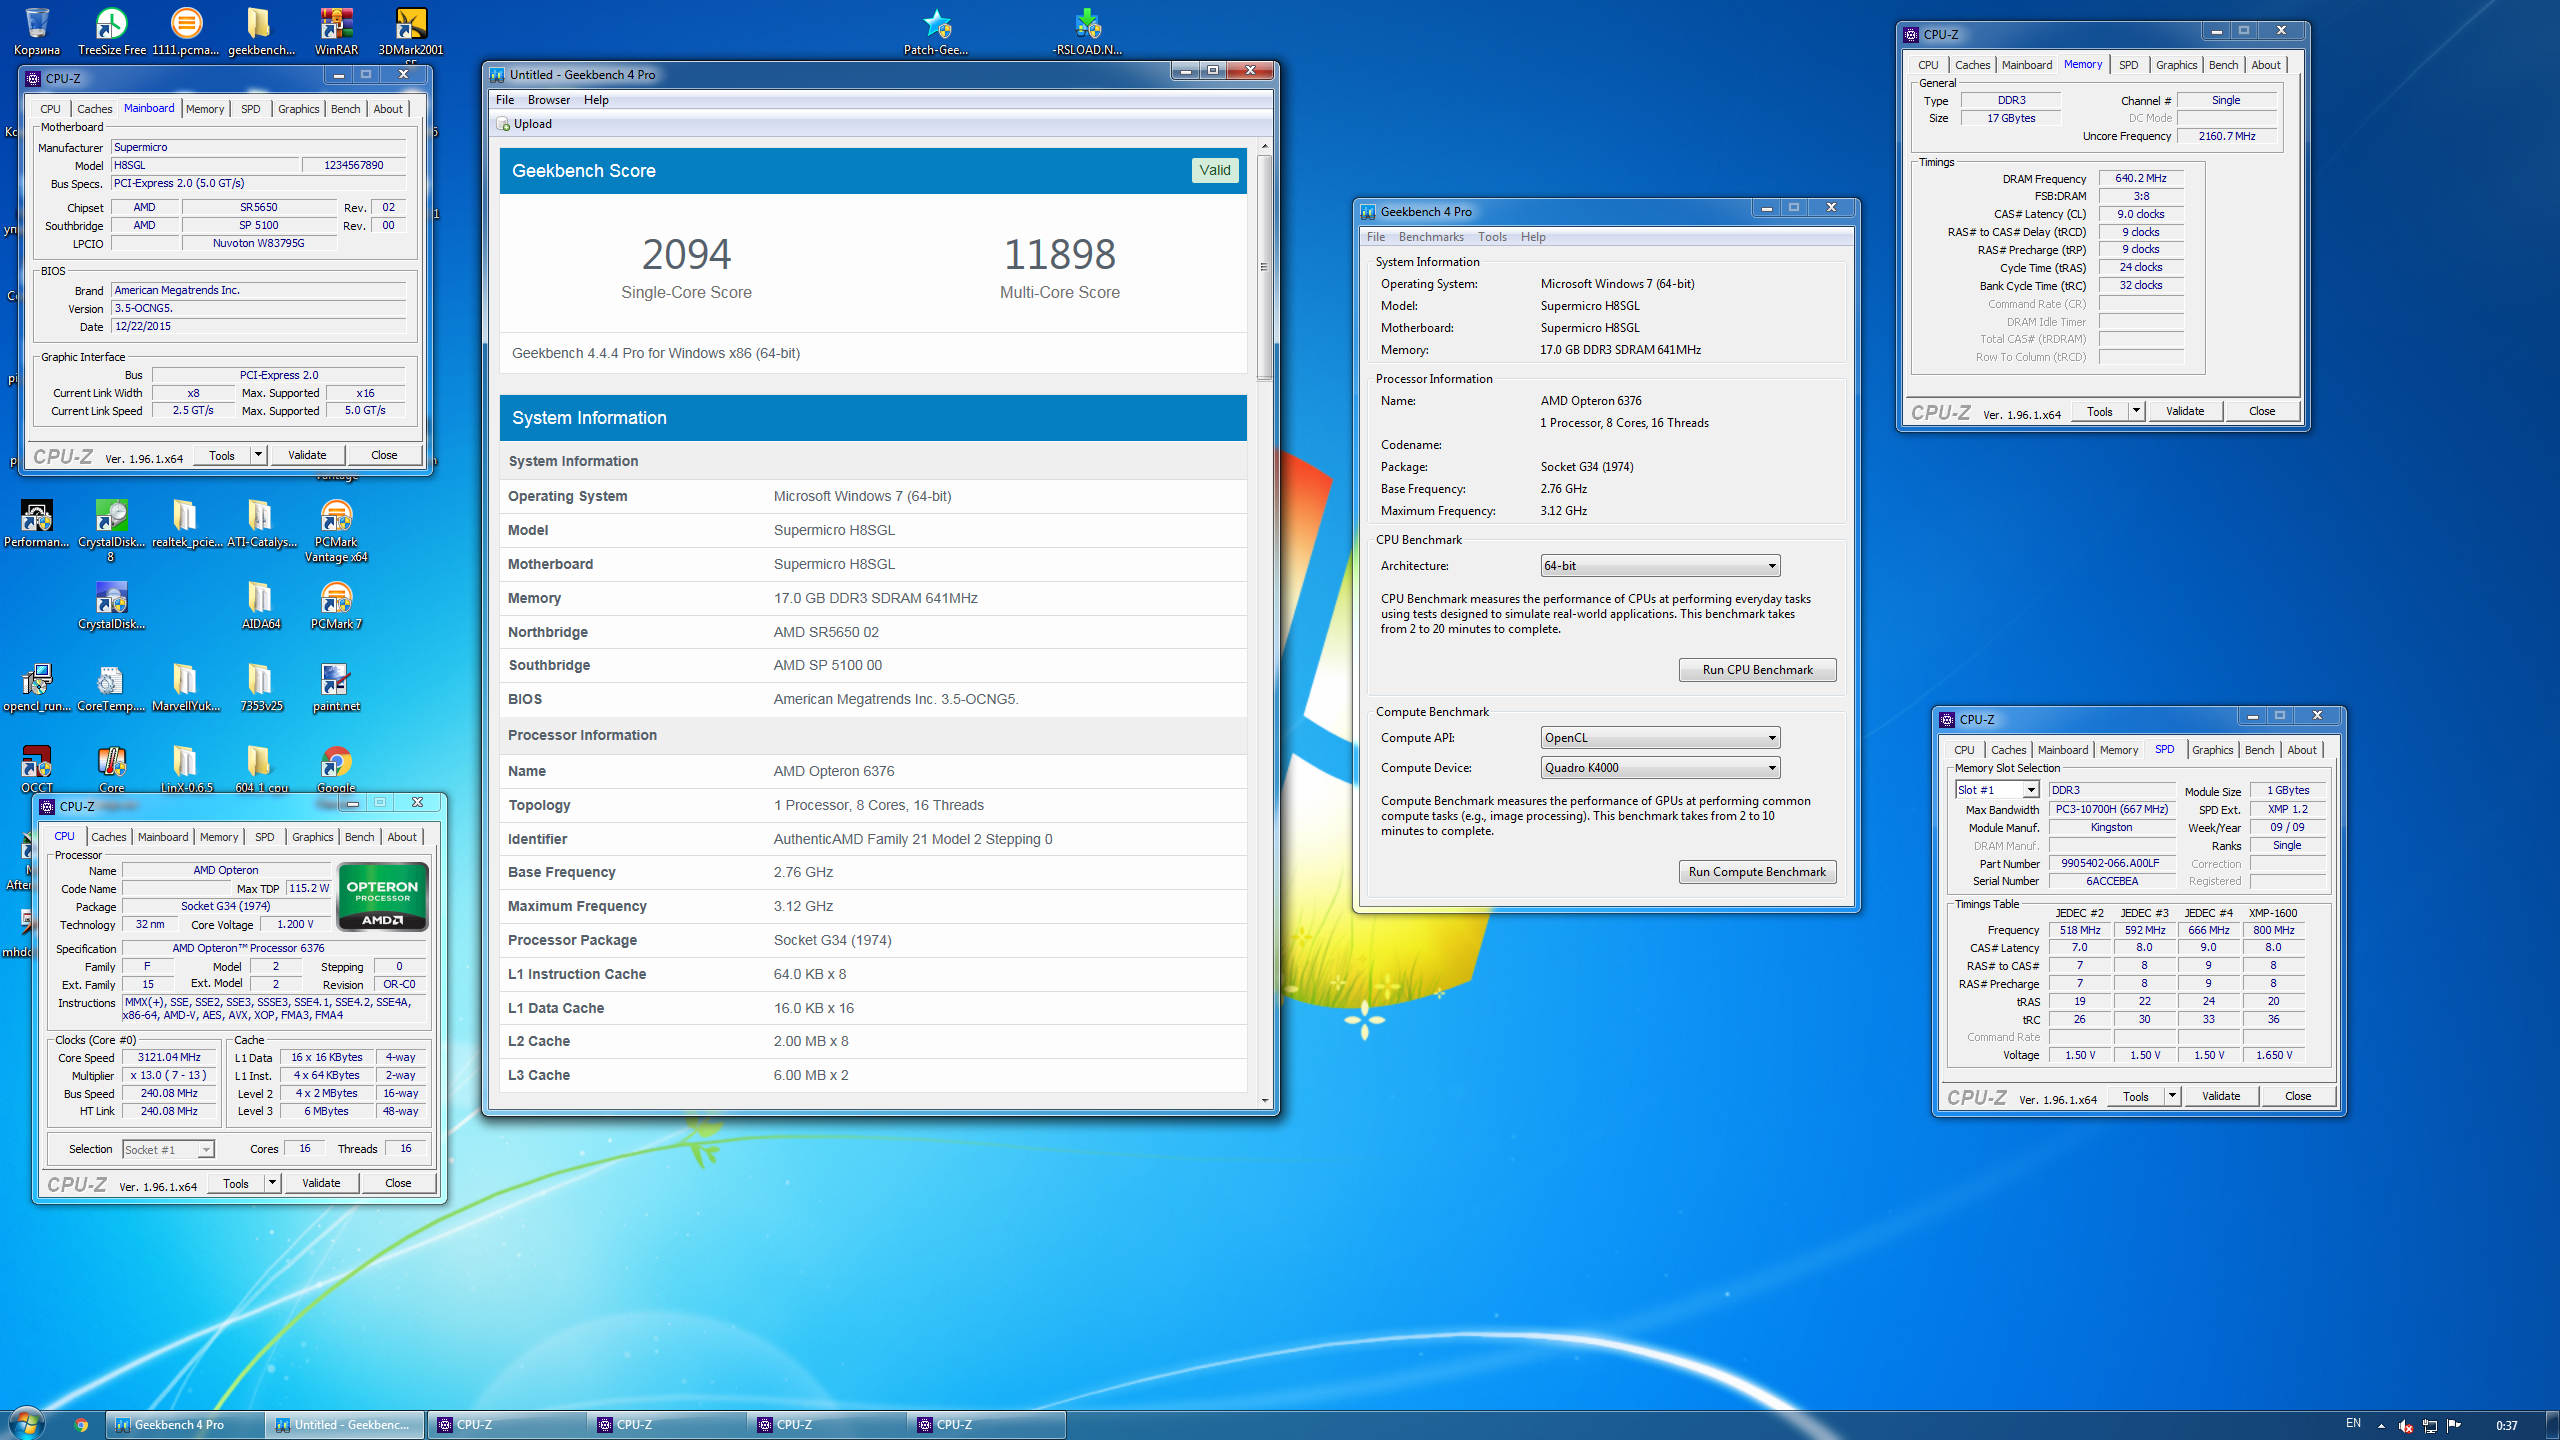Switch to About tab in CPU tab CPU-Z window

[402, 837]
